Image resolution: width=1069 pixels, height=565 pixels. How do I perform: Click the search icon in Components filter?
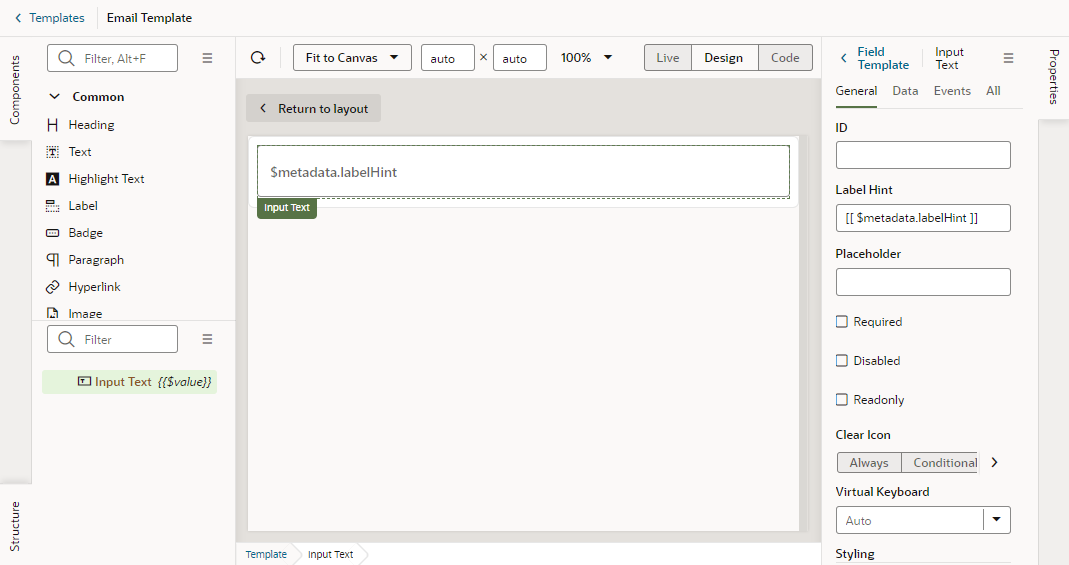coord(66,59)
